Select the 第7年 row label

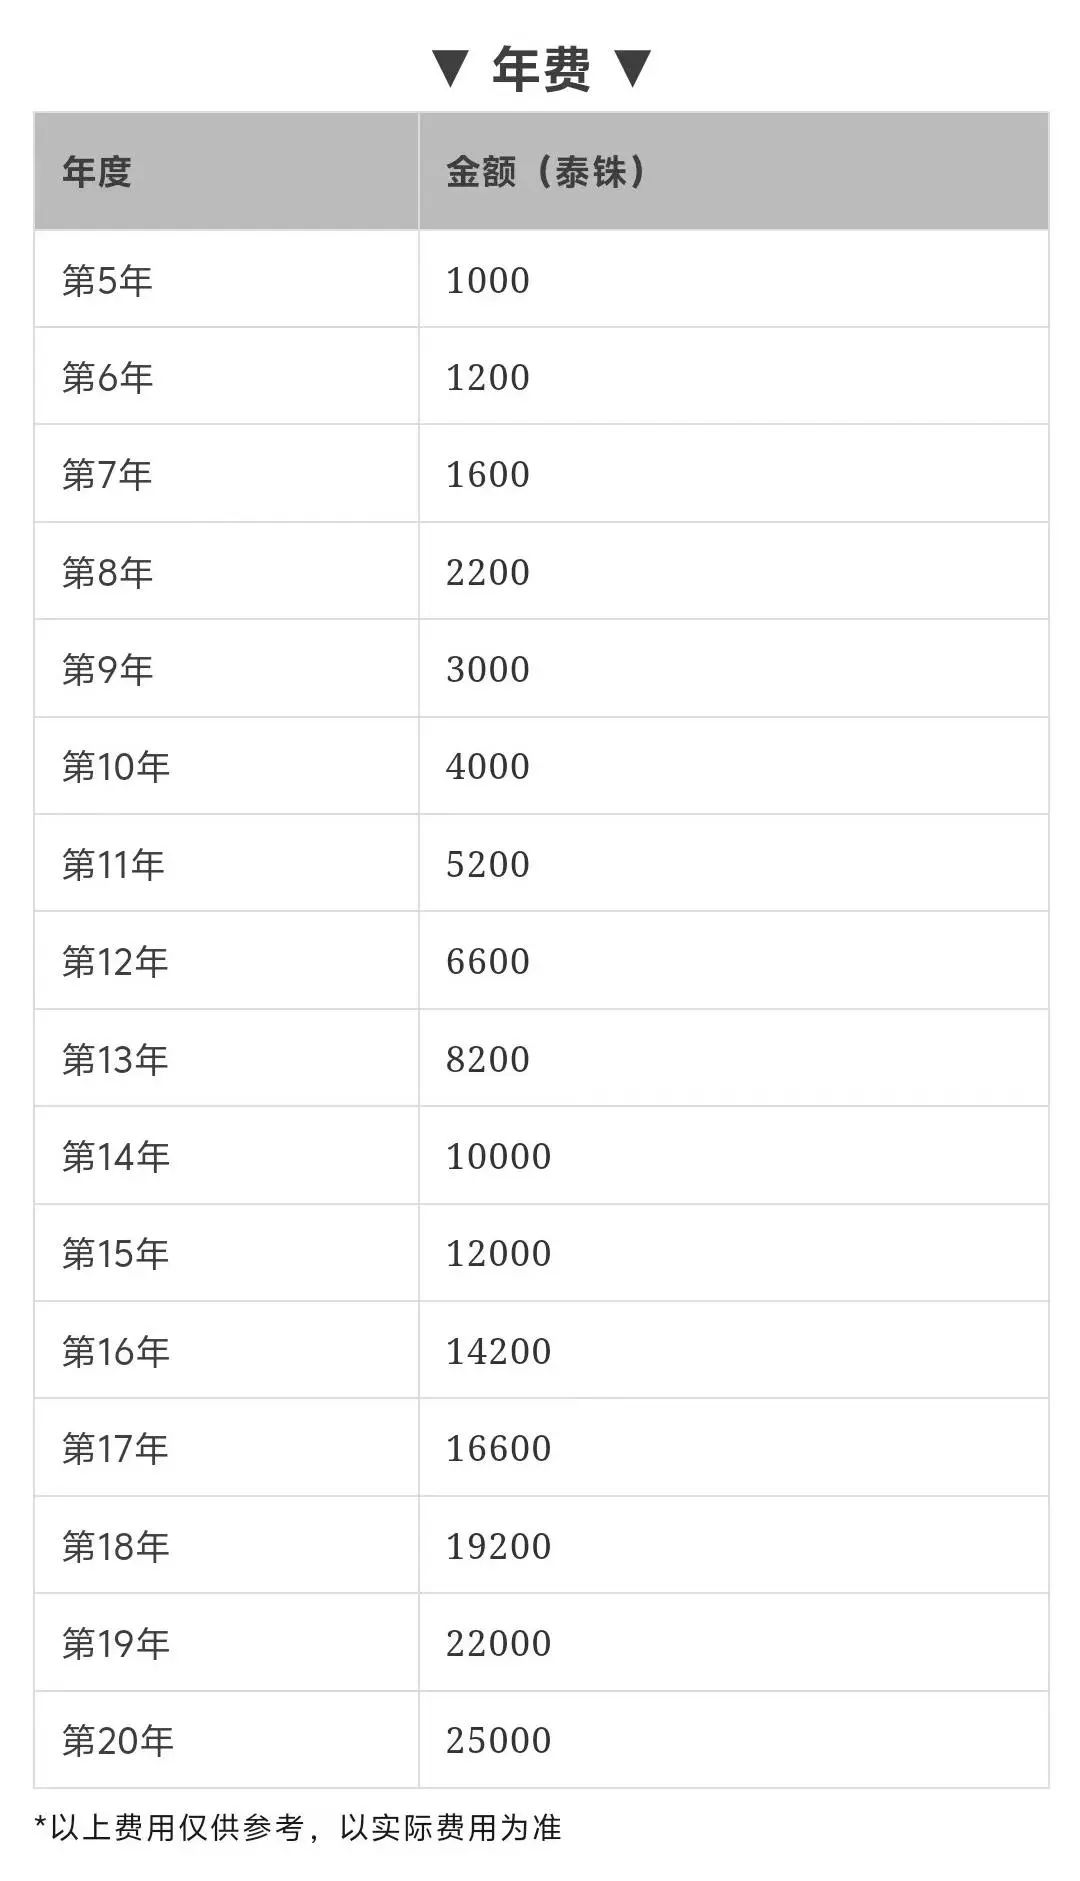(107, 474)
